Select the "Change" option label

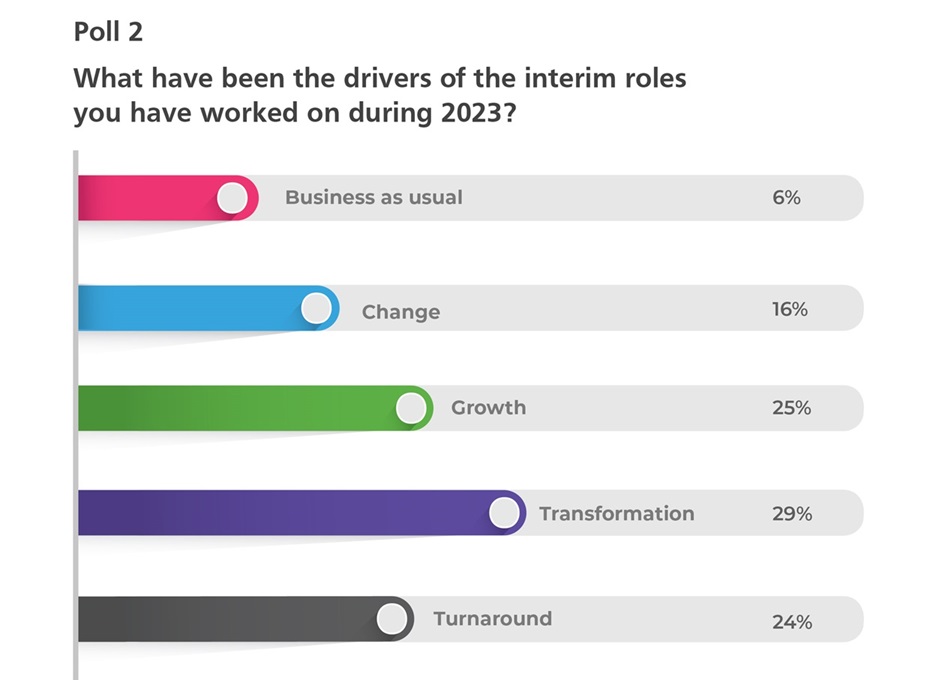[x=400, y=312]
